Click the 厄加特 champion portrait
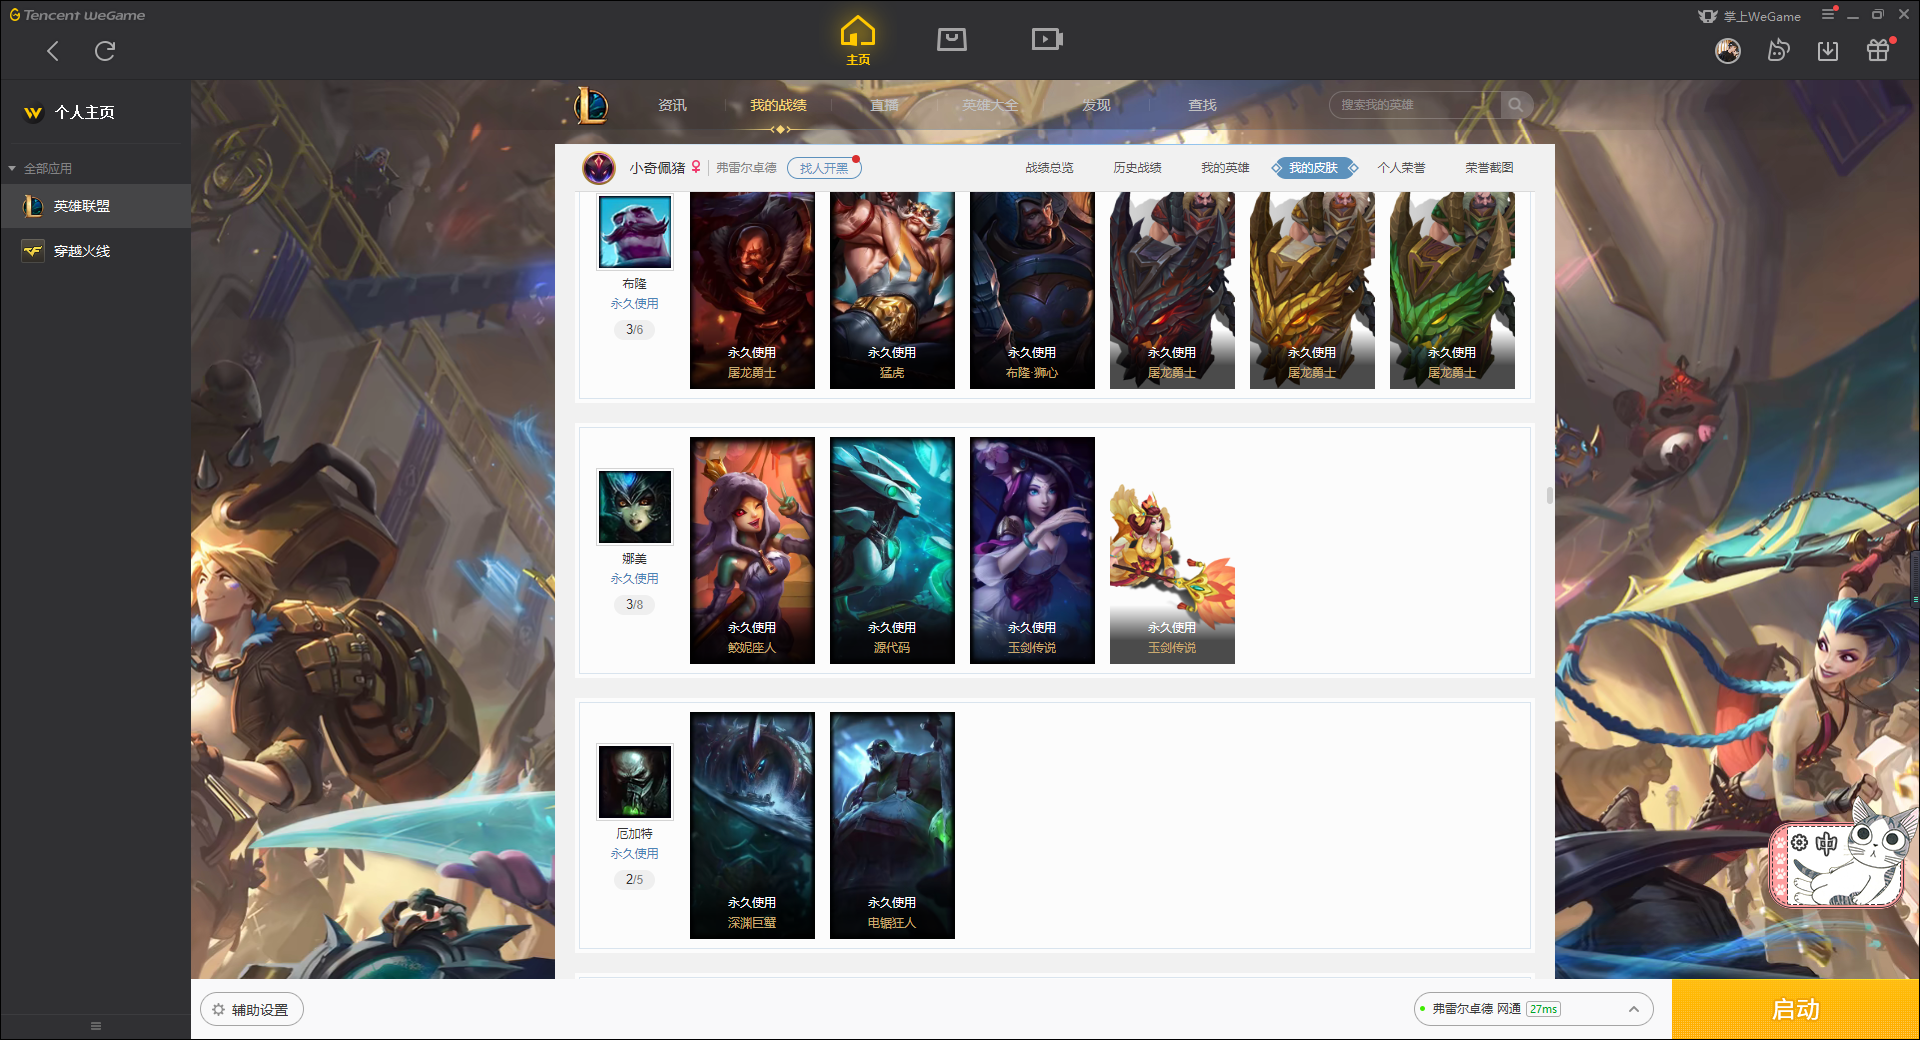The width and height of the screenshot is (1920, 1040). (634, 781)
